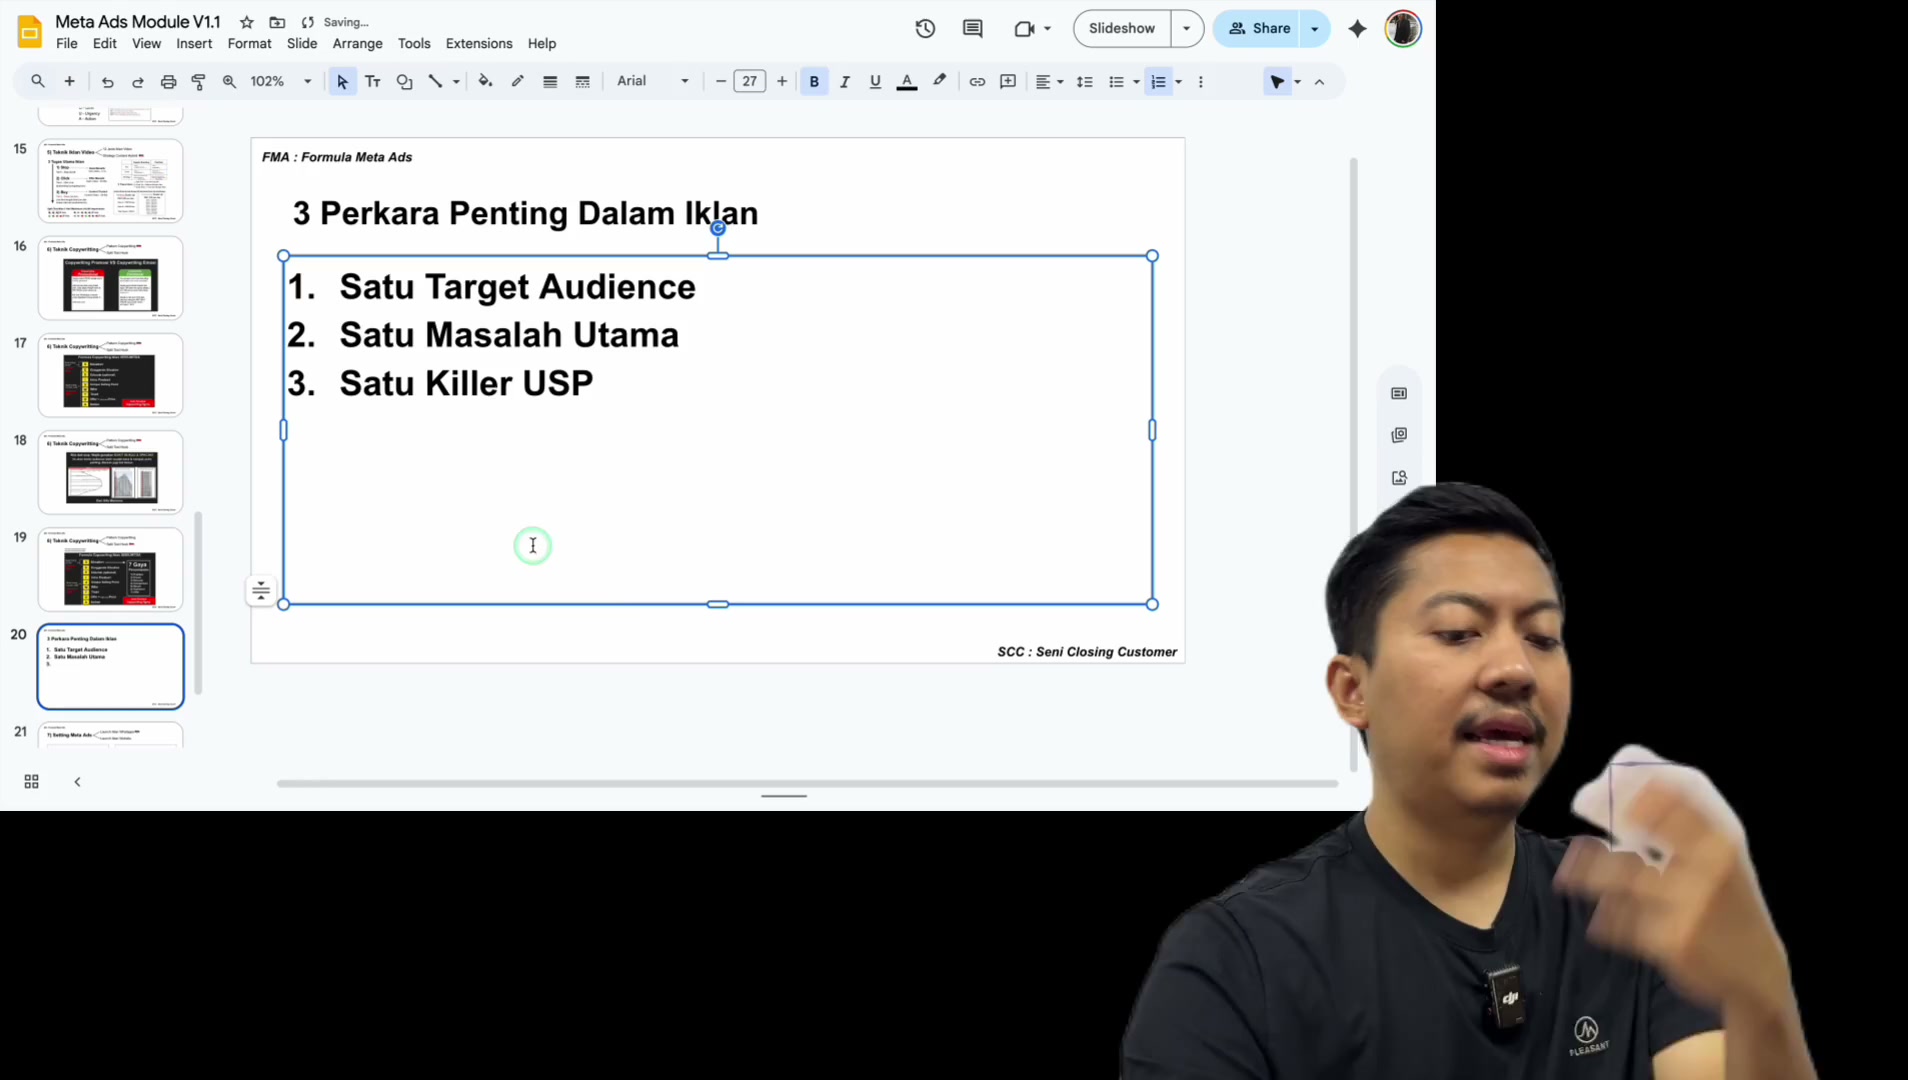Open more toolbar options
This screenshot has width=1908, height=1080.
point(1200,82)
